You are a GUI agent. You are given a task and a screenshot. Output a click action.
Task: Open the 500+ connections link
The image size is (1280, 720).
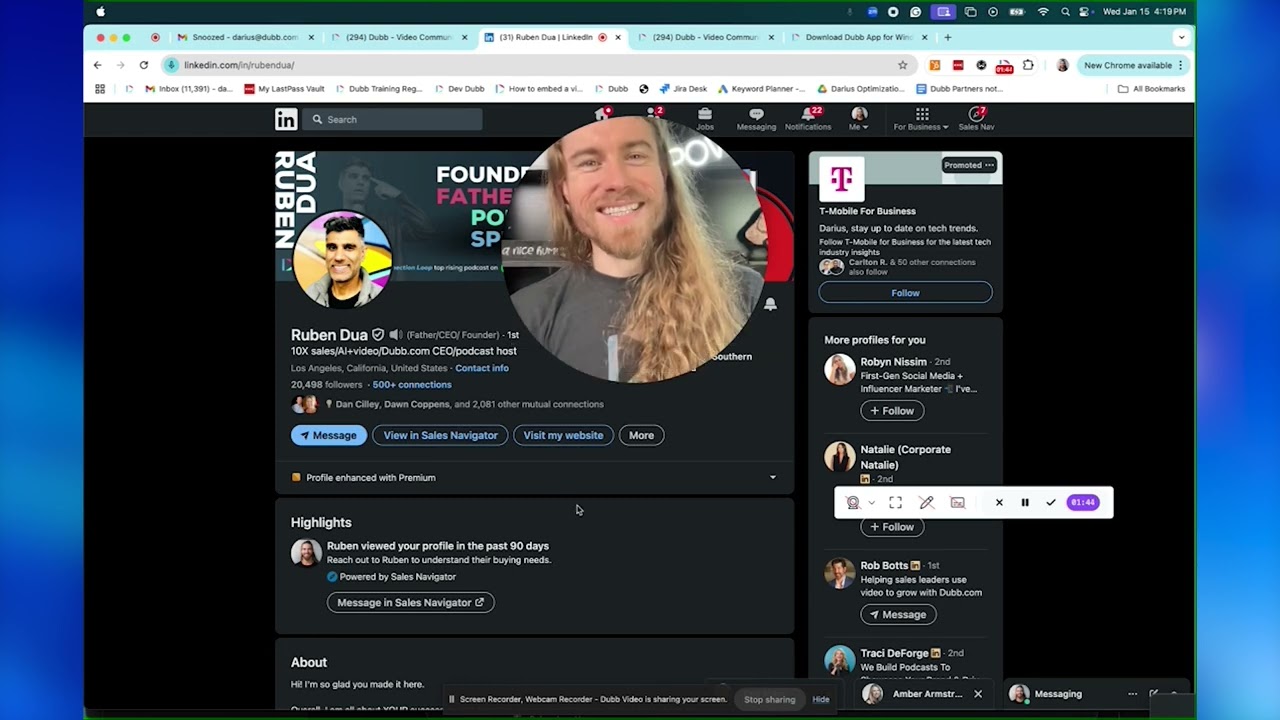click(x=412, y=384)
